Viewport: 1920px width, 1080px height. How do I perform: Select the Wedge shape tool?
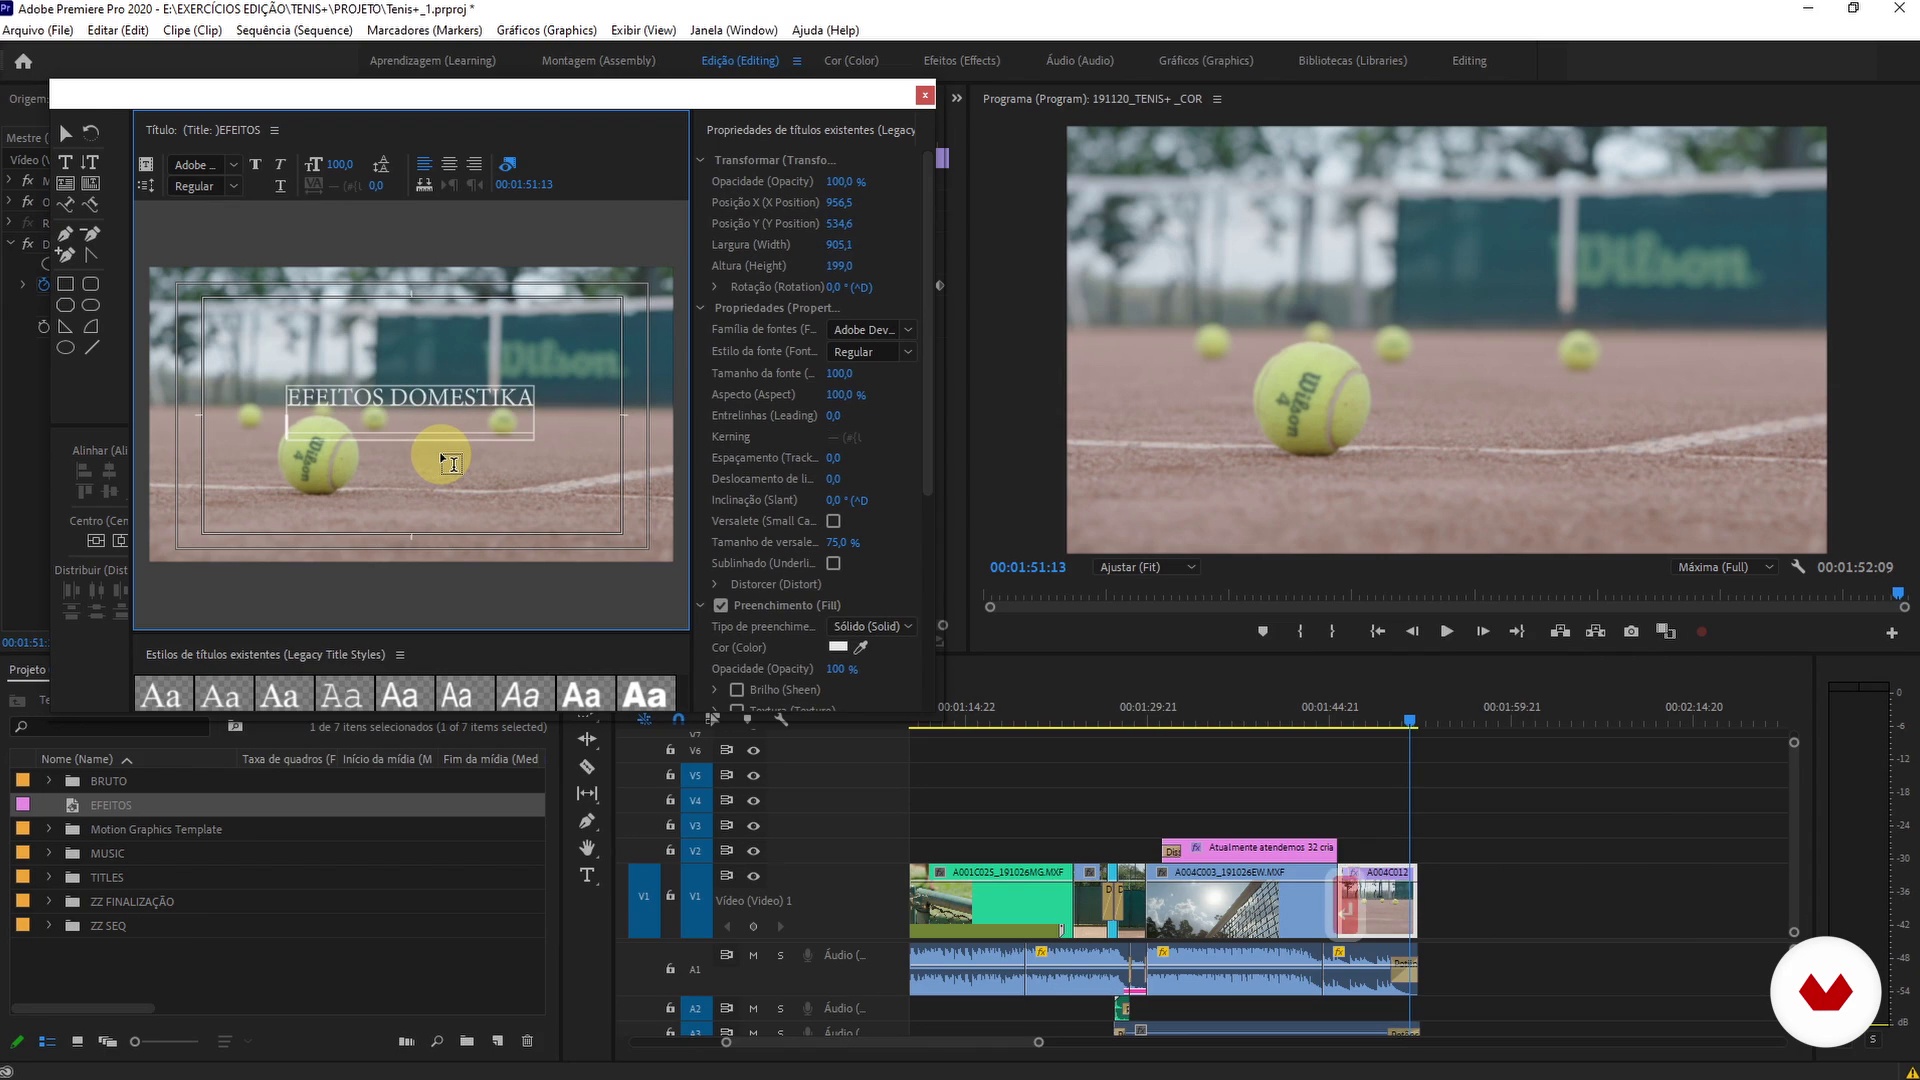point(65,327)
